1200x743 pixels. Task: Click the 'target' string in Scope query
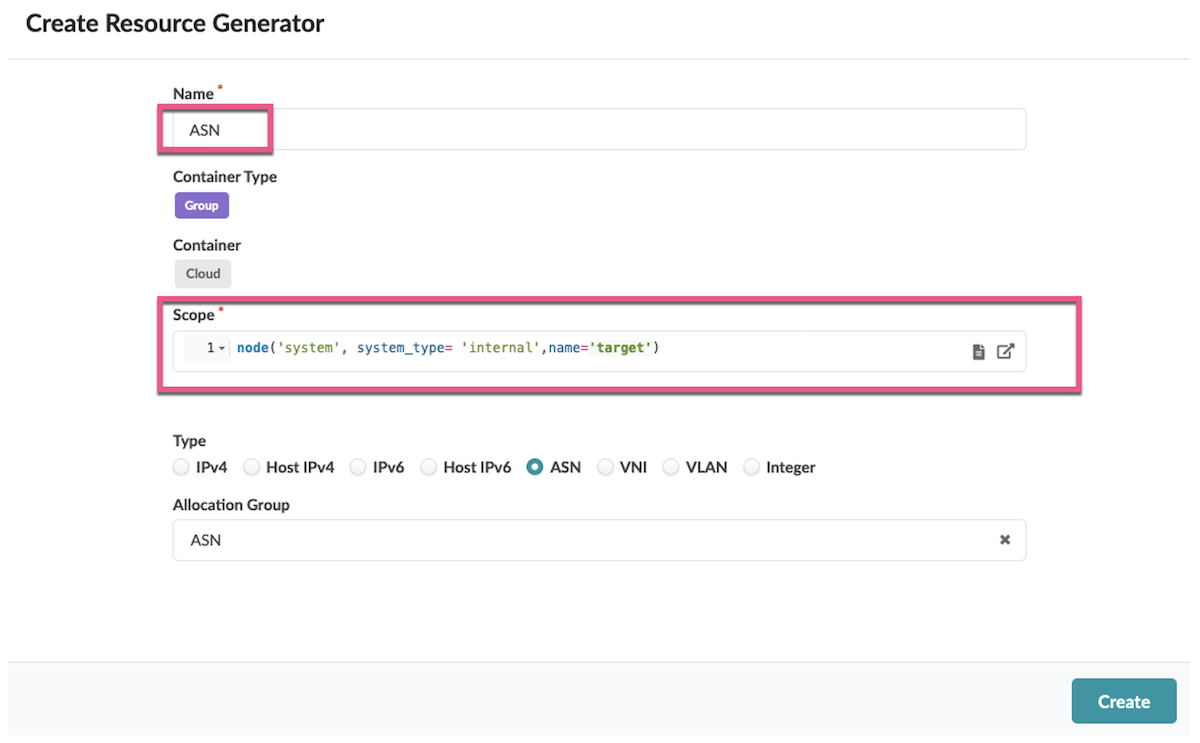click(x=621, y=348)
